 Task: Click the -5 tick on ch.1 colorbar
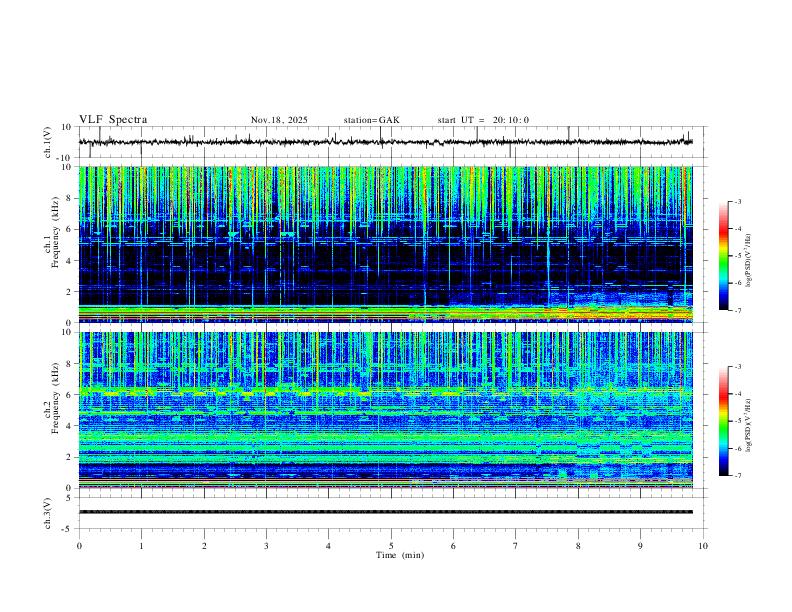(x=737, y=256)
